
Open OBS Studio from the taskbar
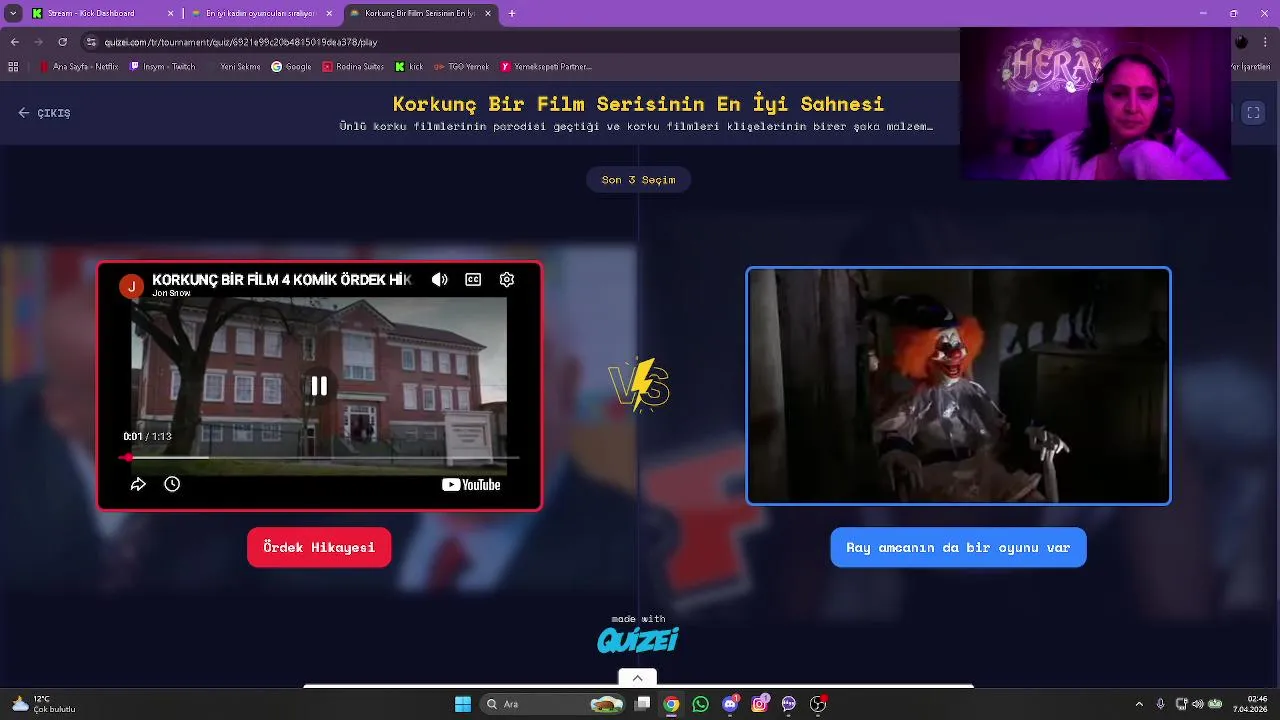(x=818, y=704)
